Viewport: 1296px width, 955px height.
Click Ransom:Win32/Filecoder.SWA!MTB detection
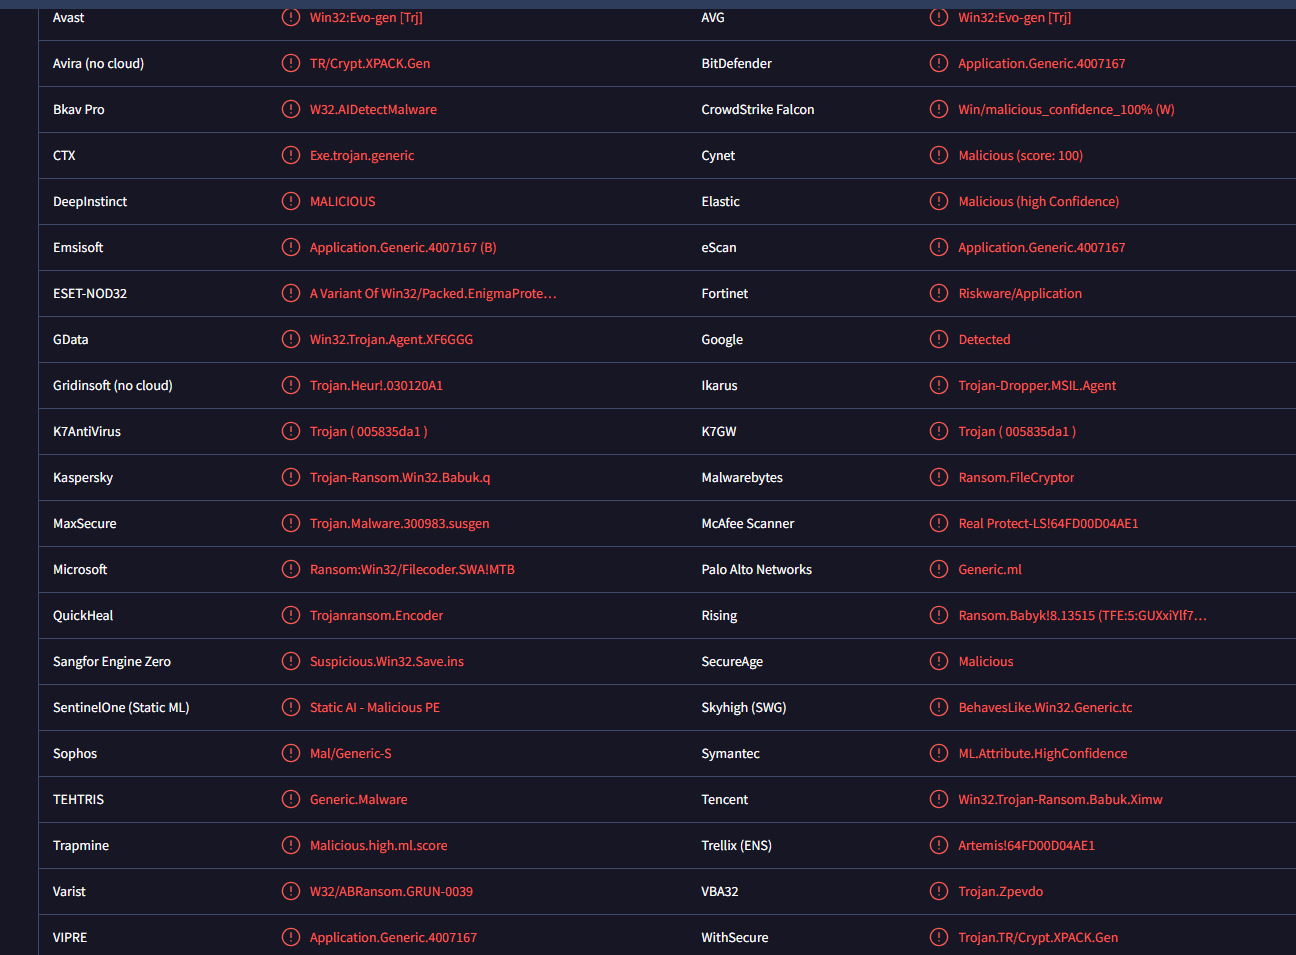(412, 569)
